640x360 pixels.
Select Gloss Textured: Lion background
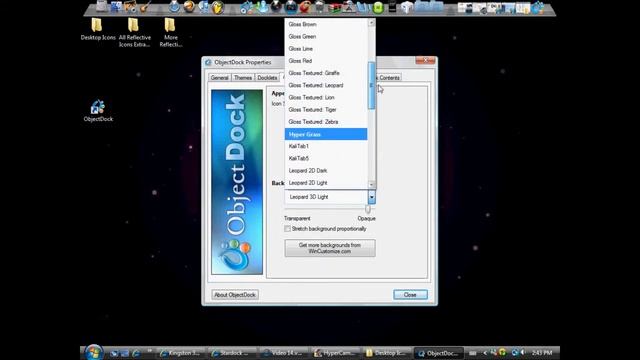point(326,98)
